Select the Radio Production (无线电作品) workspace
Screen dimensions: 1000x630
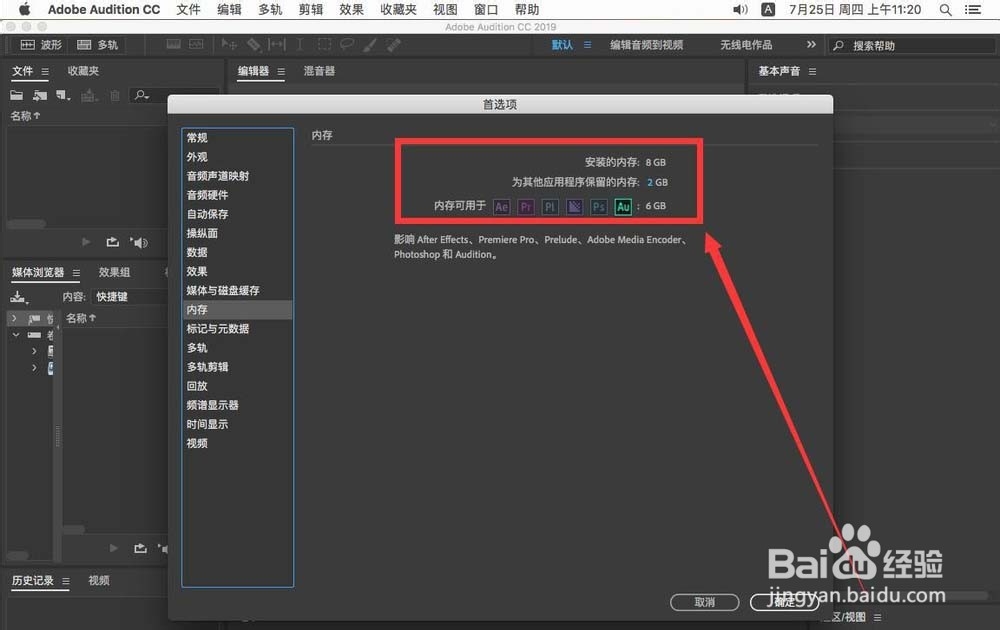click(746, 45)
